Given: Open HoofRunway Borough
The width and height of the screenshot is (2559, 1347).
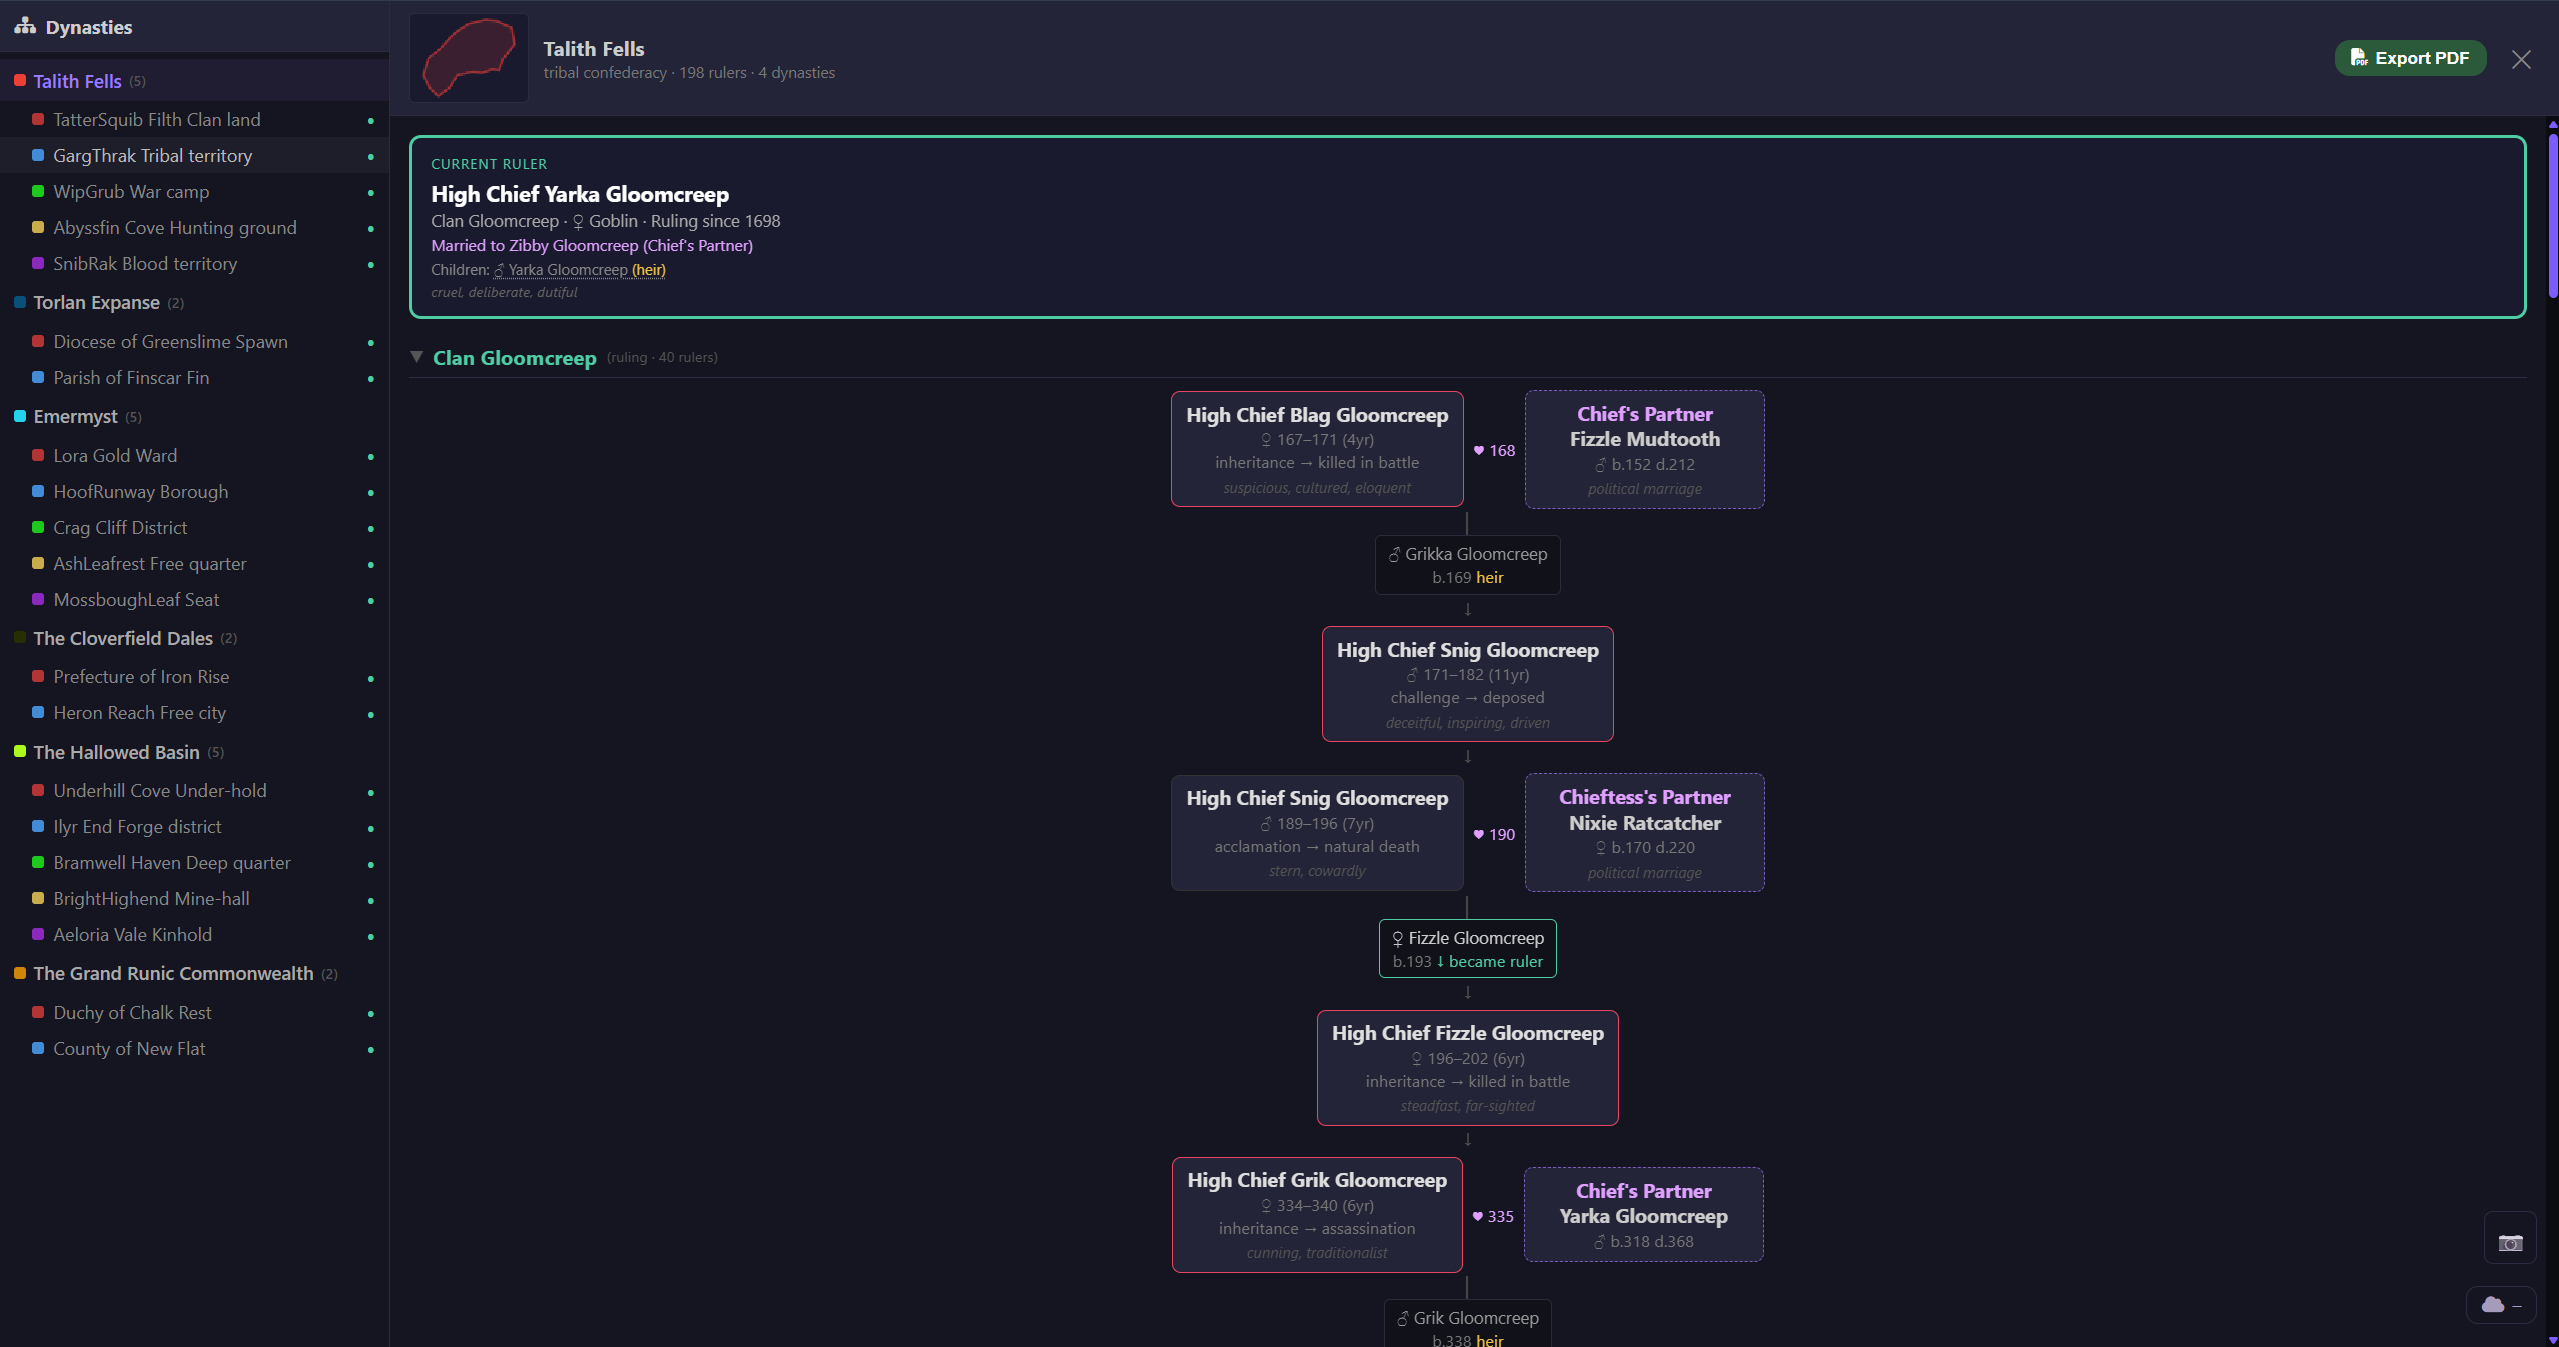Looking at the screenshot, I should click(194, 491).
